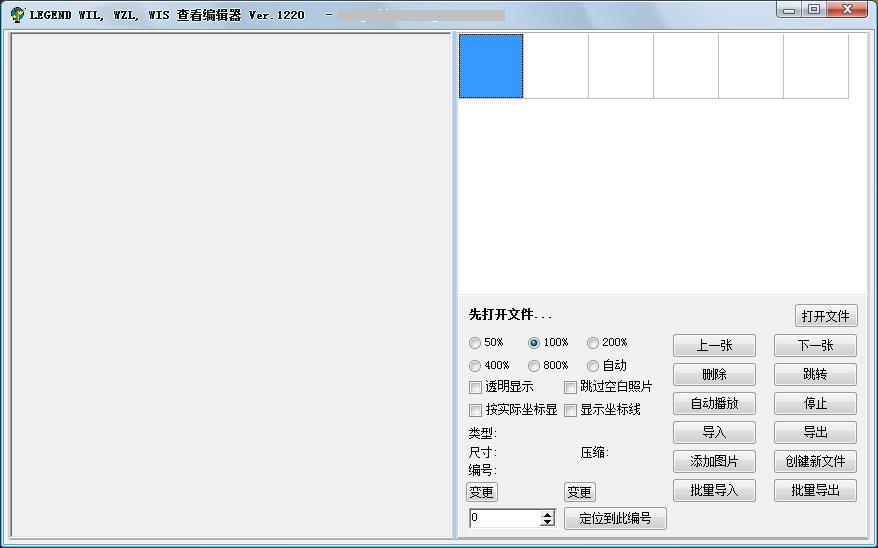Maximize the window
The image size is (878, 548).
point(814,10)
